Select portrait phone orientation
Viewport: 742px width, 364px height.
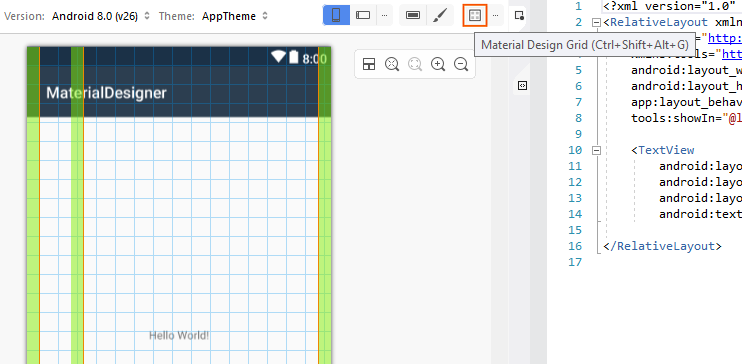(x=336, y=16)
